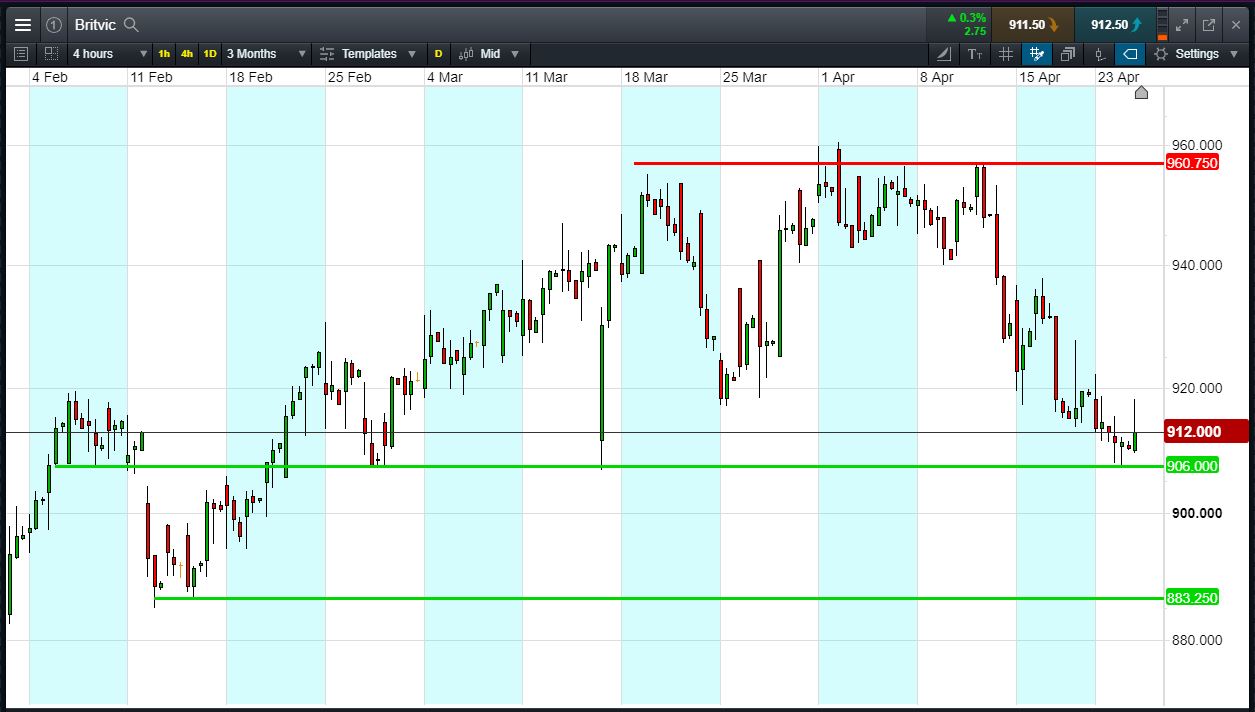The width and height of the screenshot is (1255, 712).
Task: Click the candlestick chart type icon
Action: click(465, 54)
